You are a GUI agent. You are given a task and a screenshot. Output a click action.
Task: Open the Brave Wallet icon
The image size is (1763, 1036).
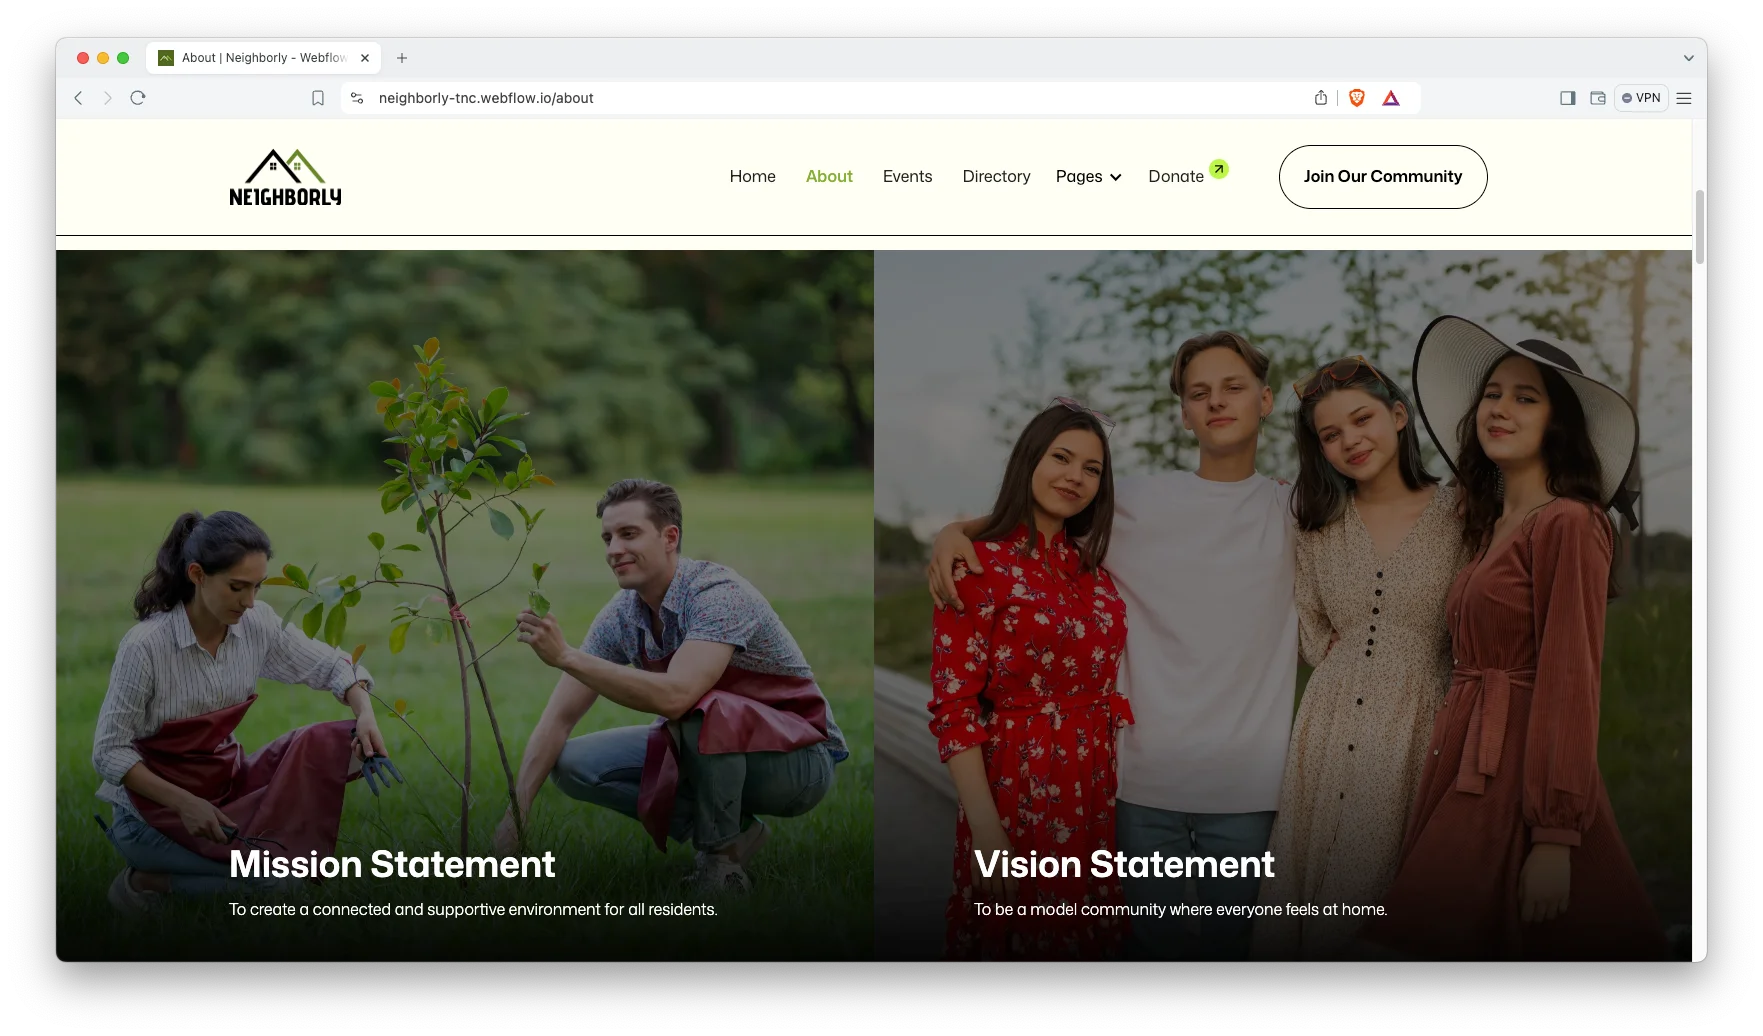(x=1597, y=98)
